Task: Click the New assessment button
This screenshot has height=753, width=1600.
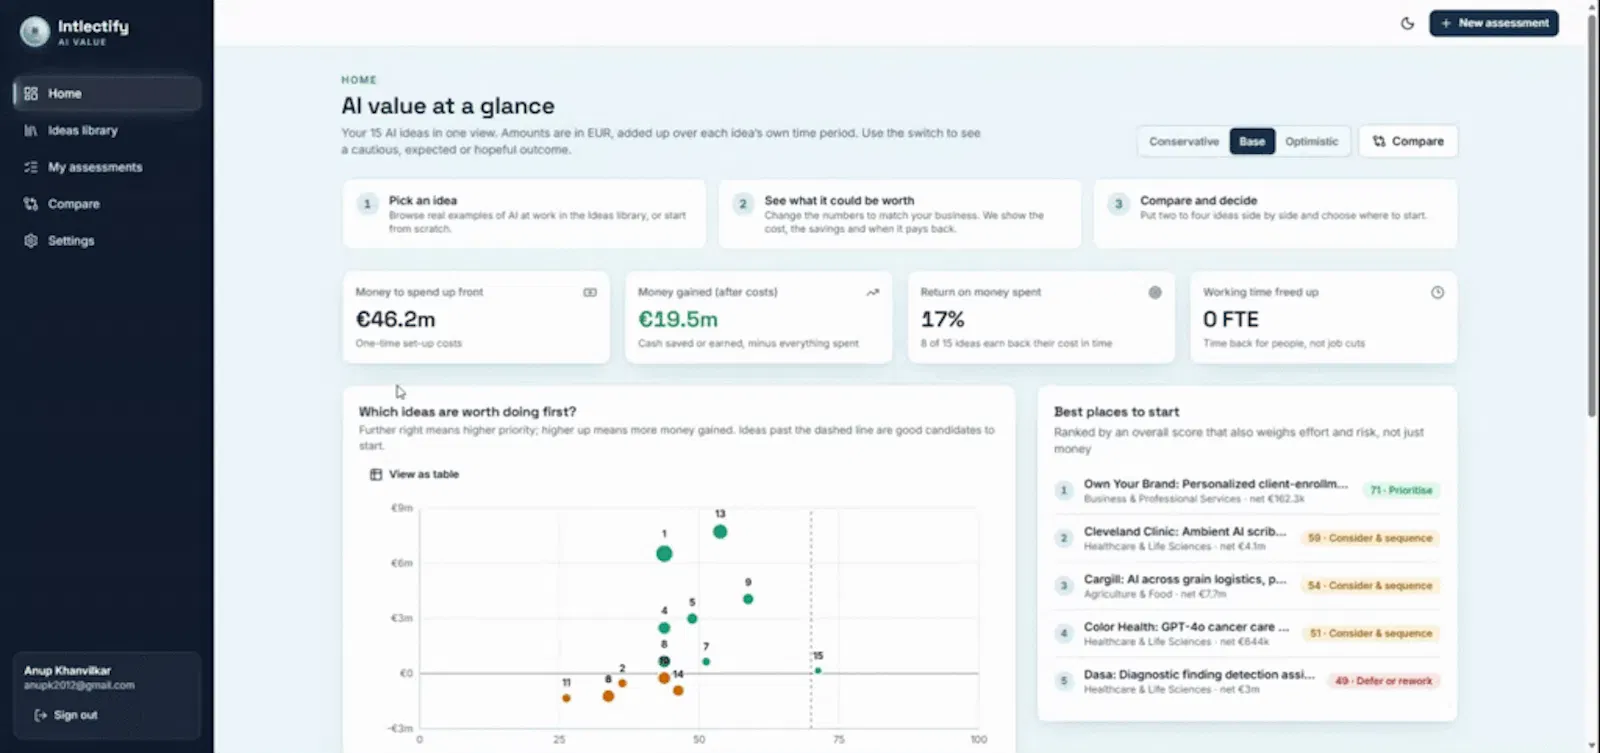Action: [x=1494, y=23]
